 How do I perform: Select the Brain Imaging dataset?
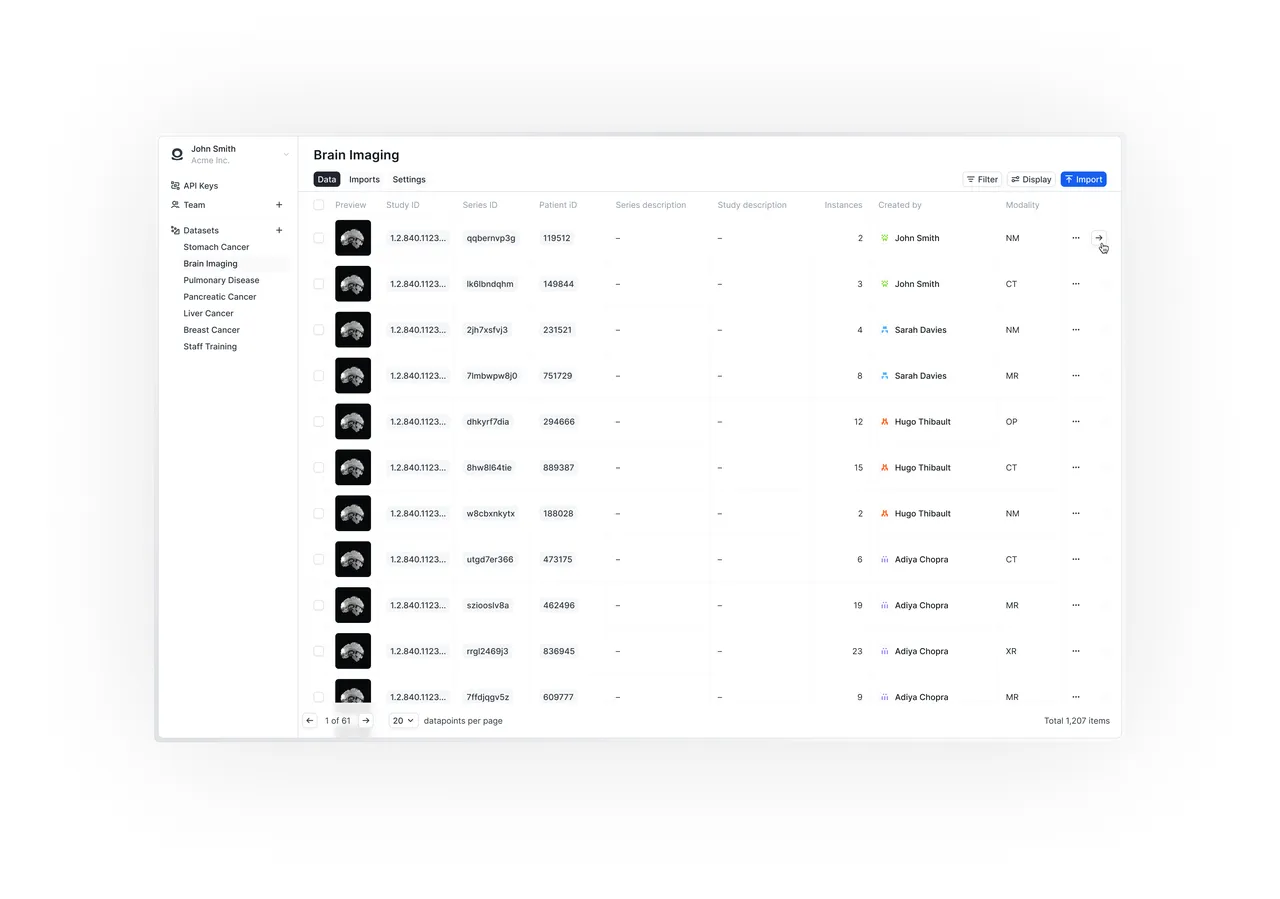[210, 264]
